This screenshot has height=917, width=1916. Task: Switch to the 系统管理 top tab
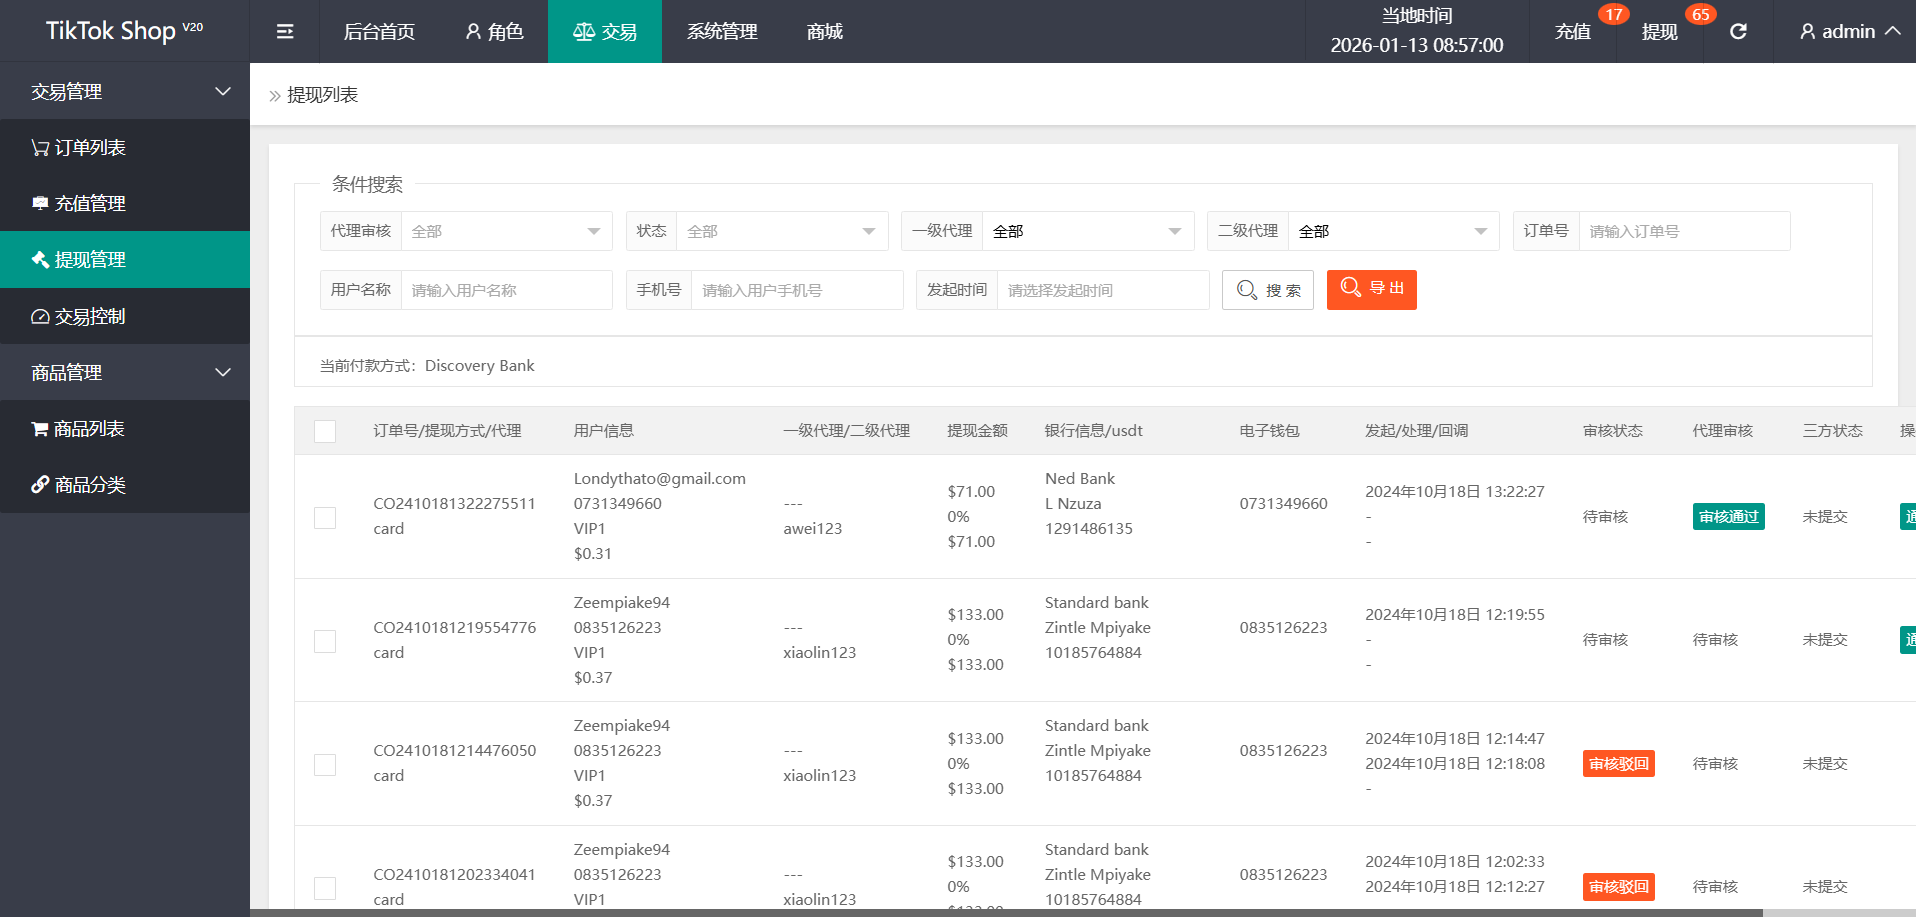pyautogui.click(x=722, y=32)
